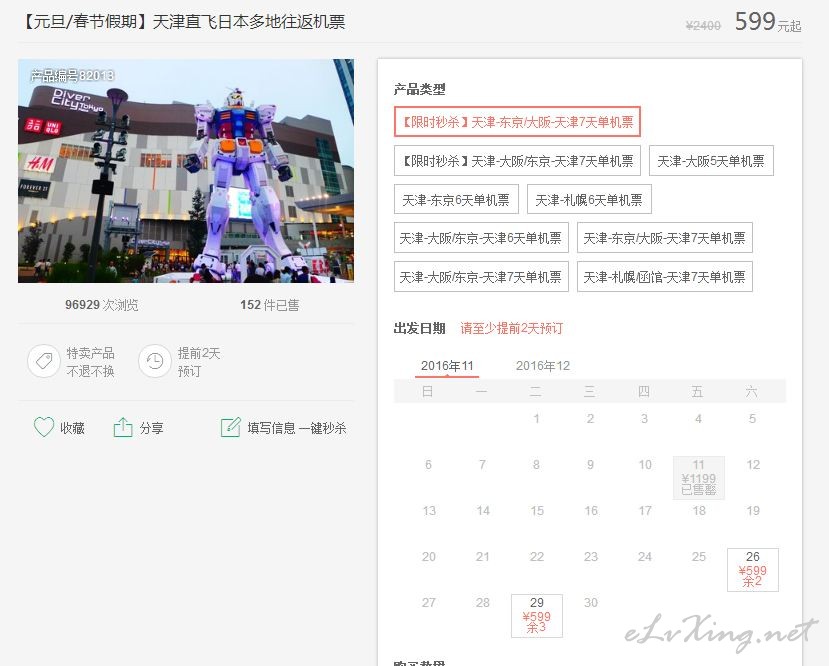Click the 分享 share link
This screenshot has height=666, width=829.
pyautogui.click(x=152, y=428)
